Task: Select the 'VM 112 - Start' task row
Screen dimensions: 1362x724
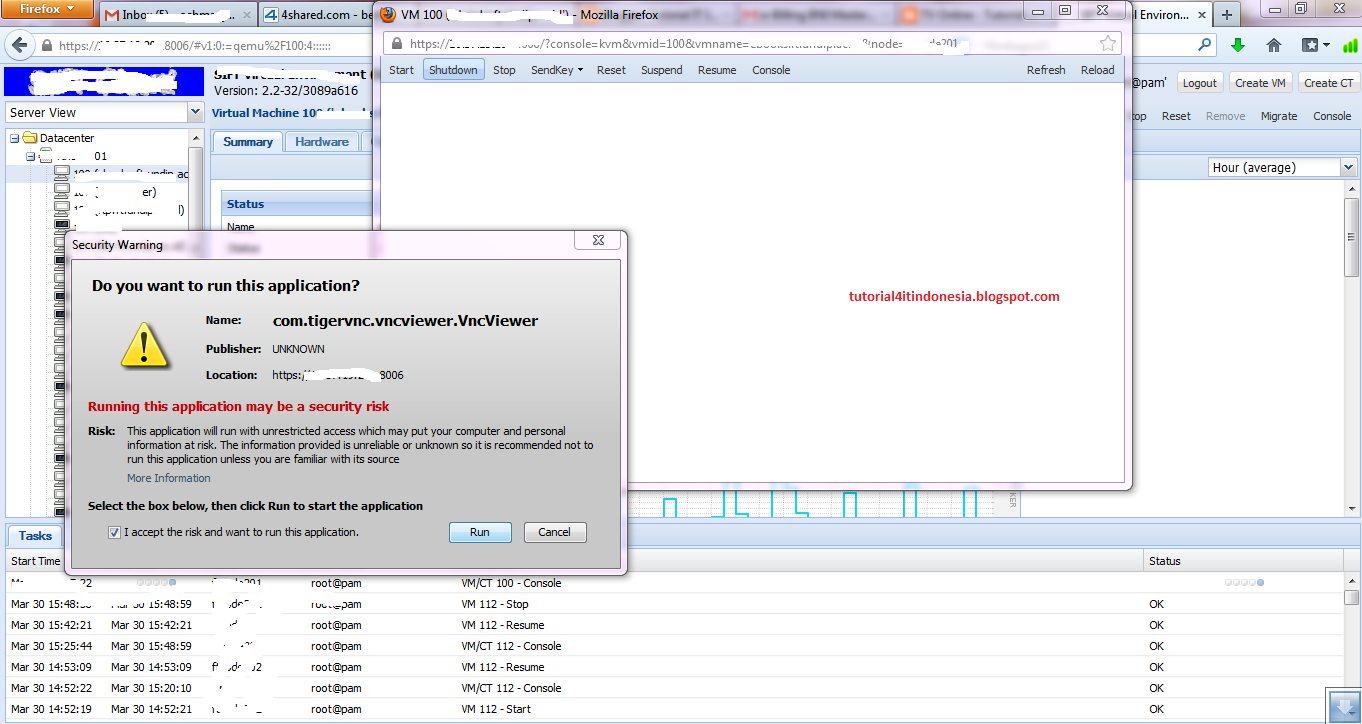Action: pos(675,709)
